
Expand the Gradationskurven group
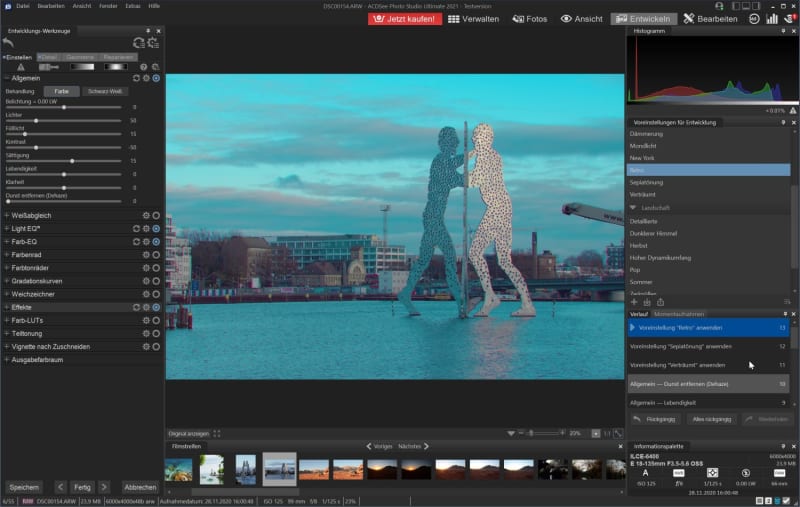click(7, 281)
